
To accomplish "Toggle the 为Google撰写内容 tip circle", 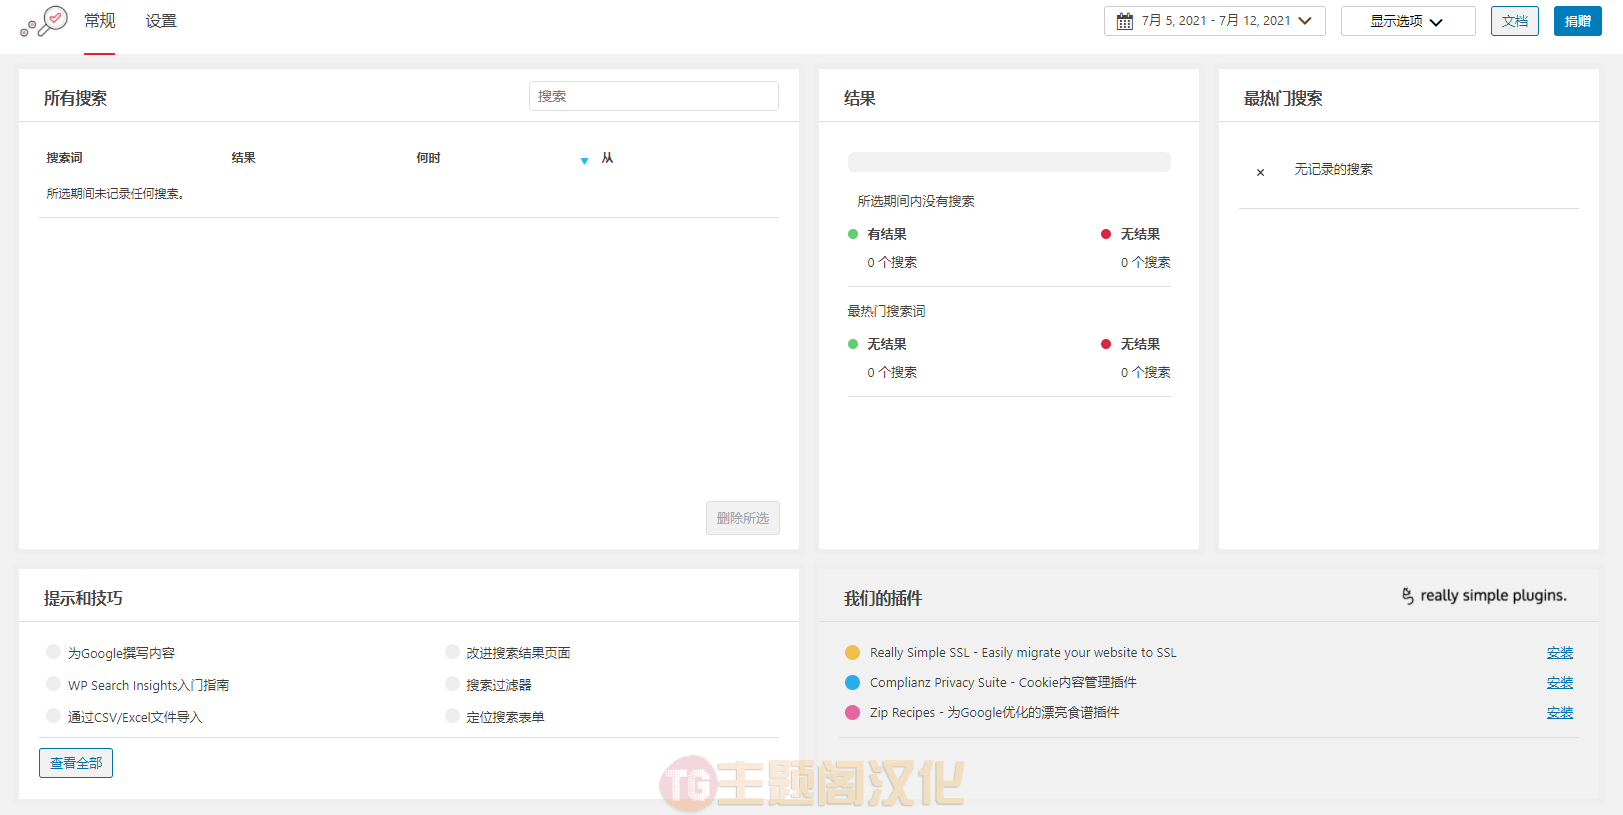I will pyautogui.click(x=54, y=652).
